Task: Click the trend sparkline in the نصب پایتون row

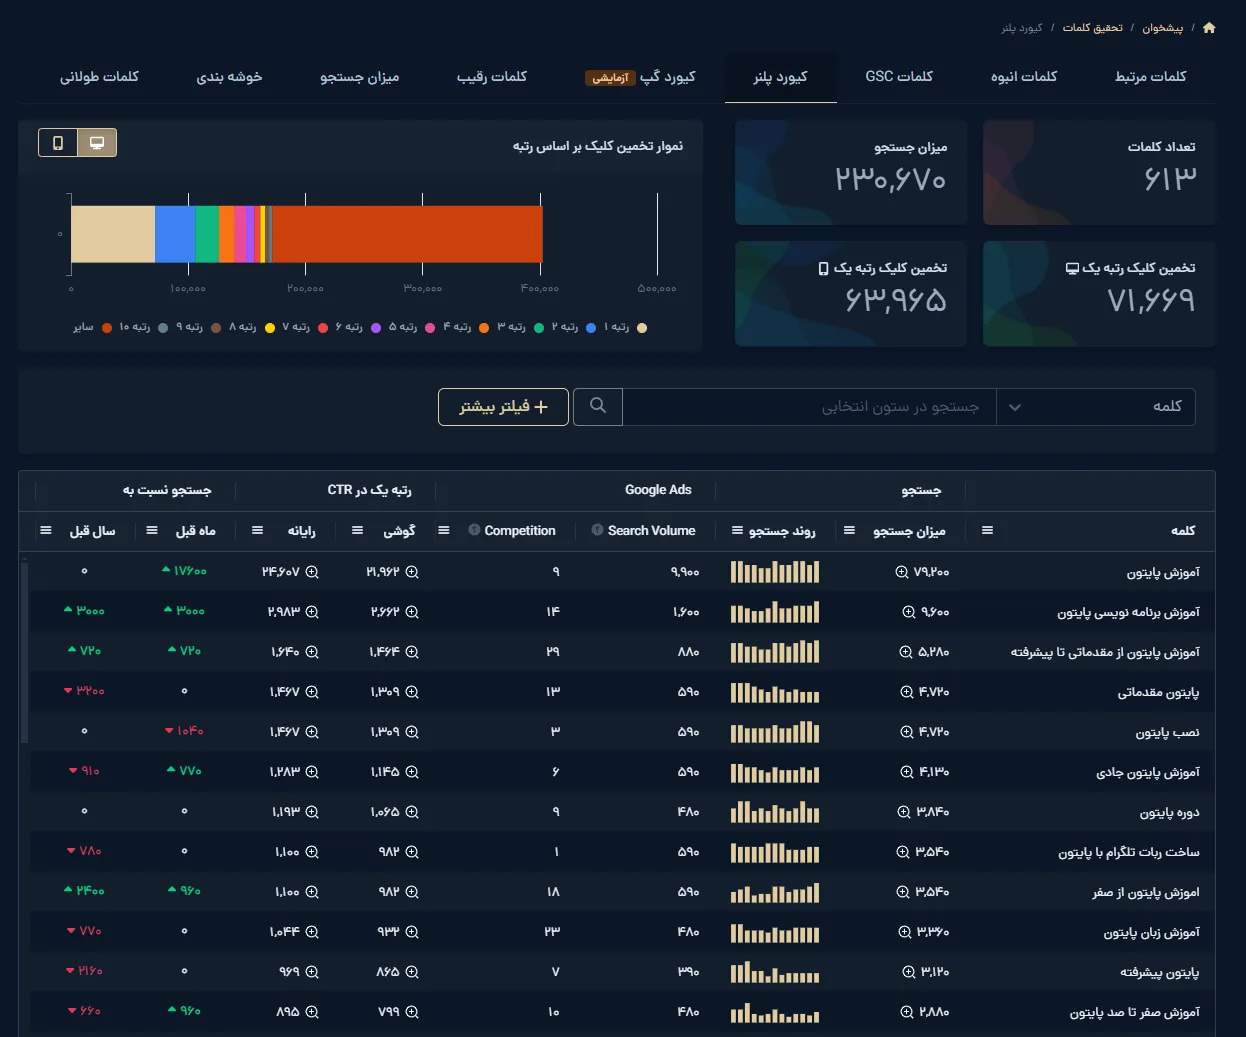Action: (775, 732)
